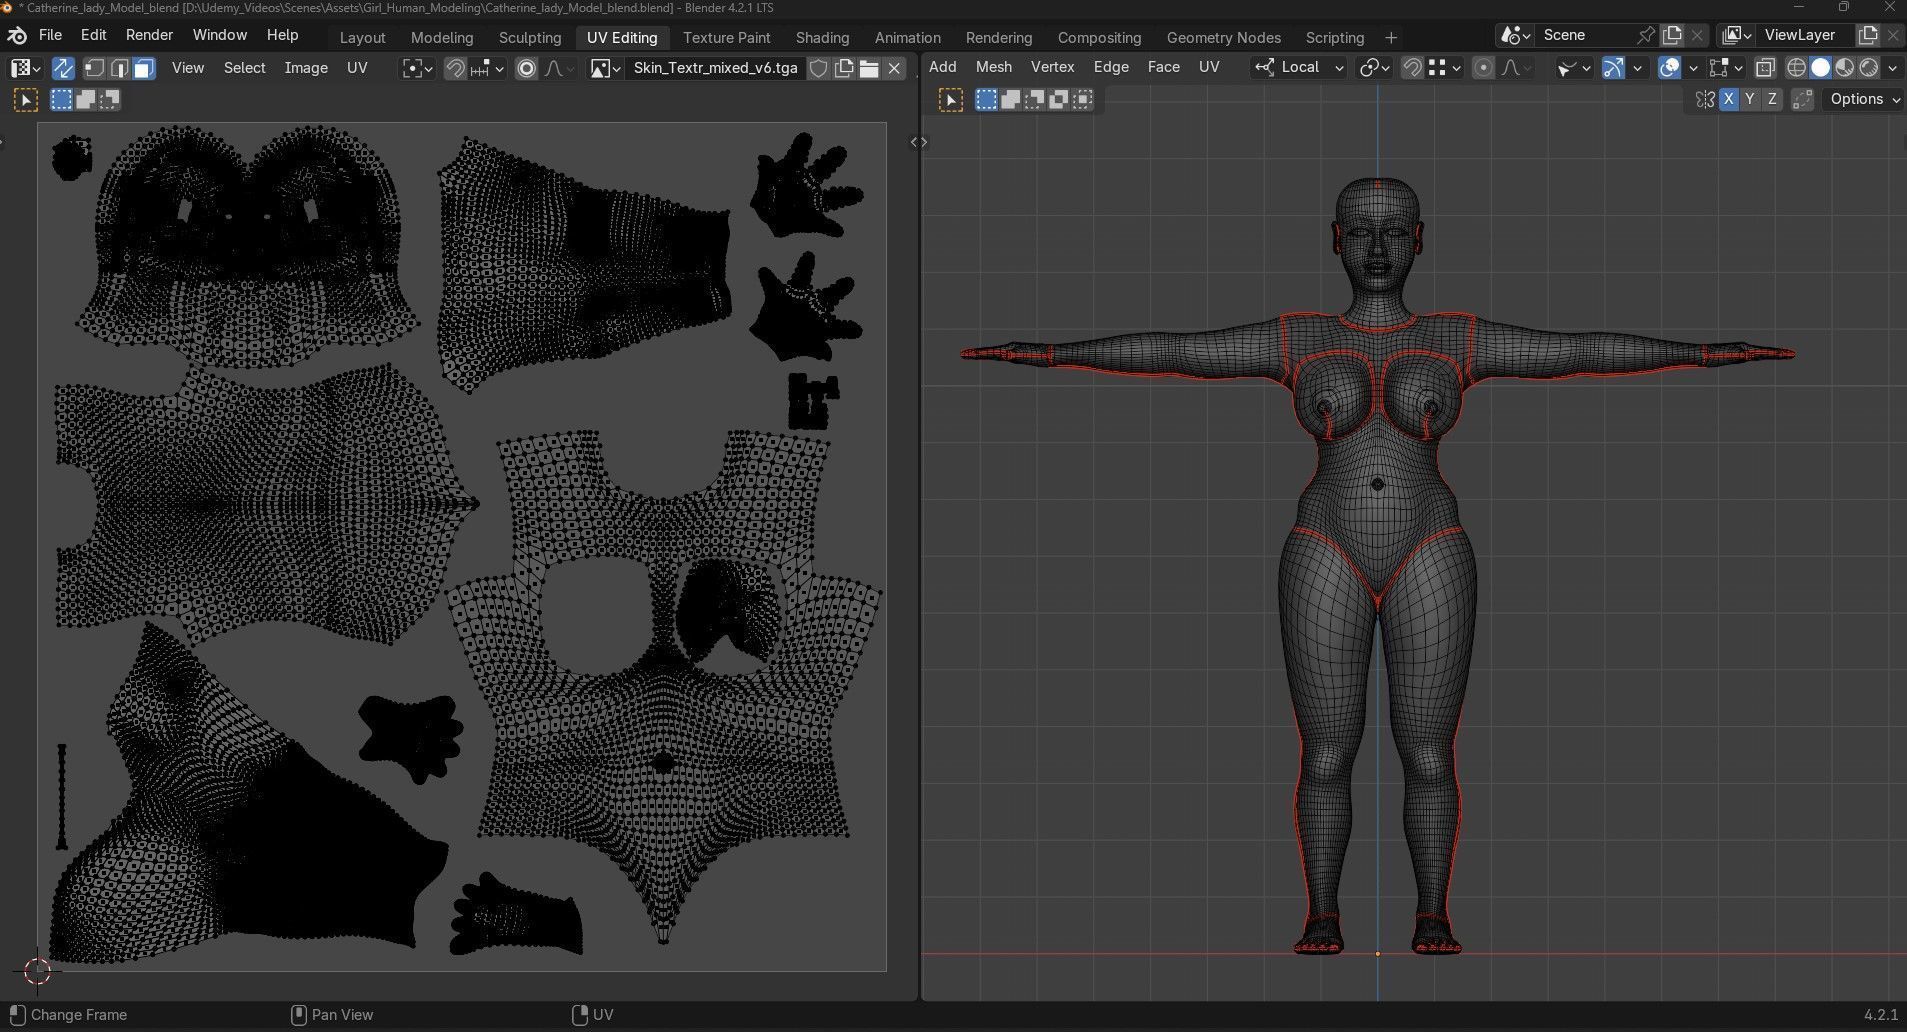Open the Edit menu
1907x1032 pixels.
pos(93,35)
